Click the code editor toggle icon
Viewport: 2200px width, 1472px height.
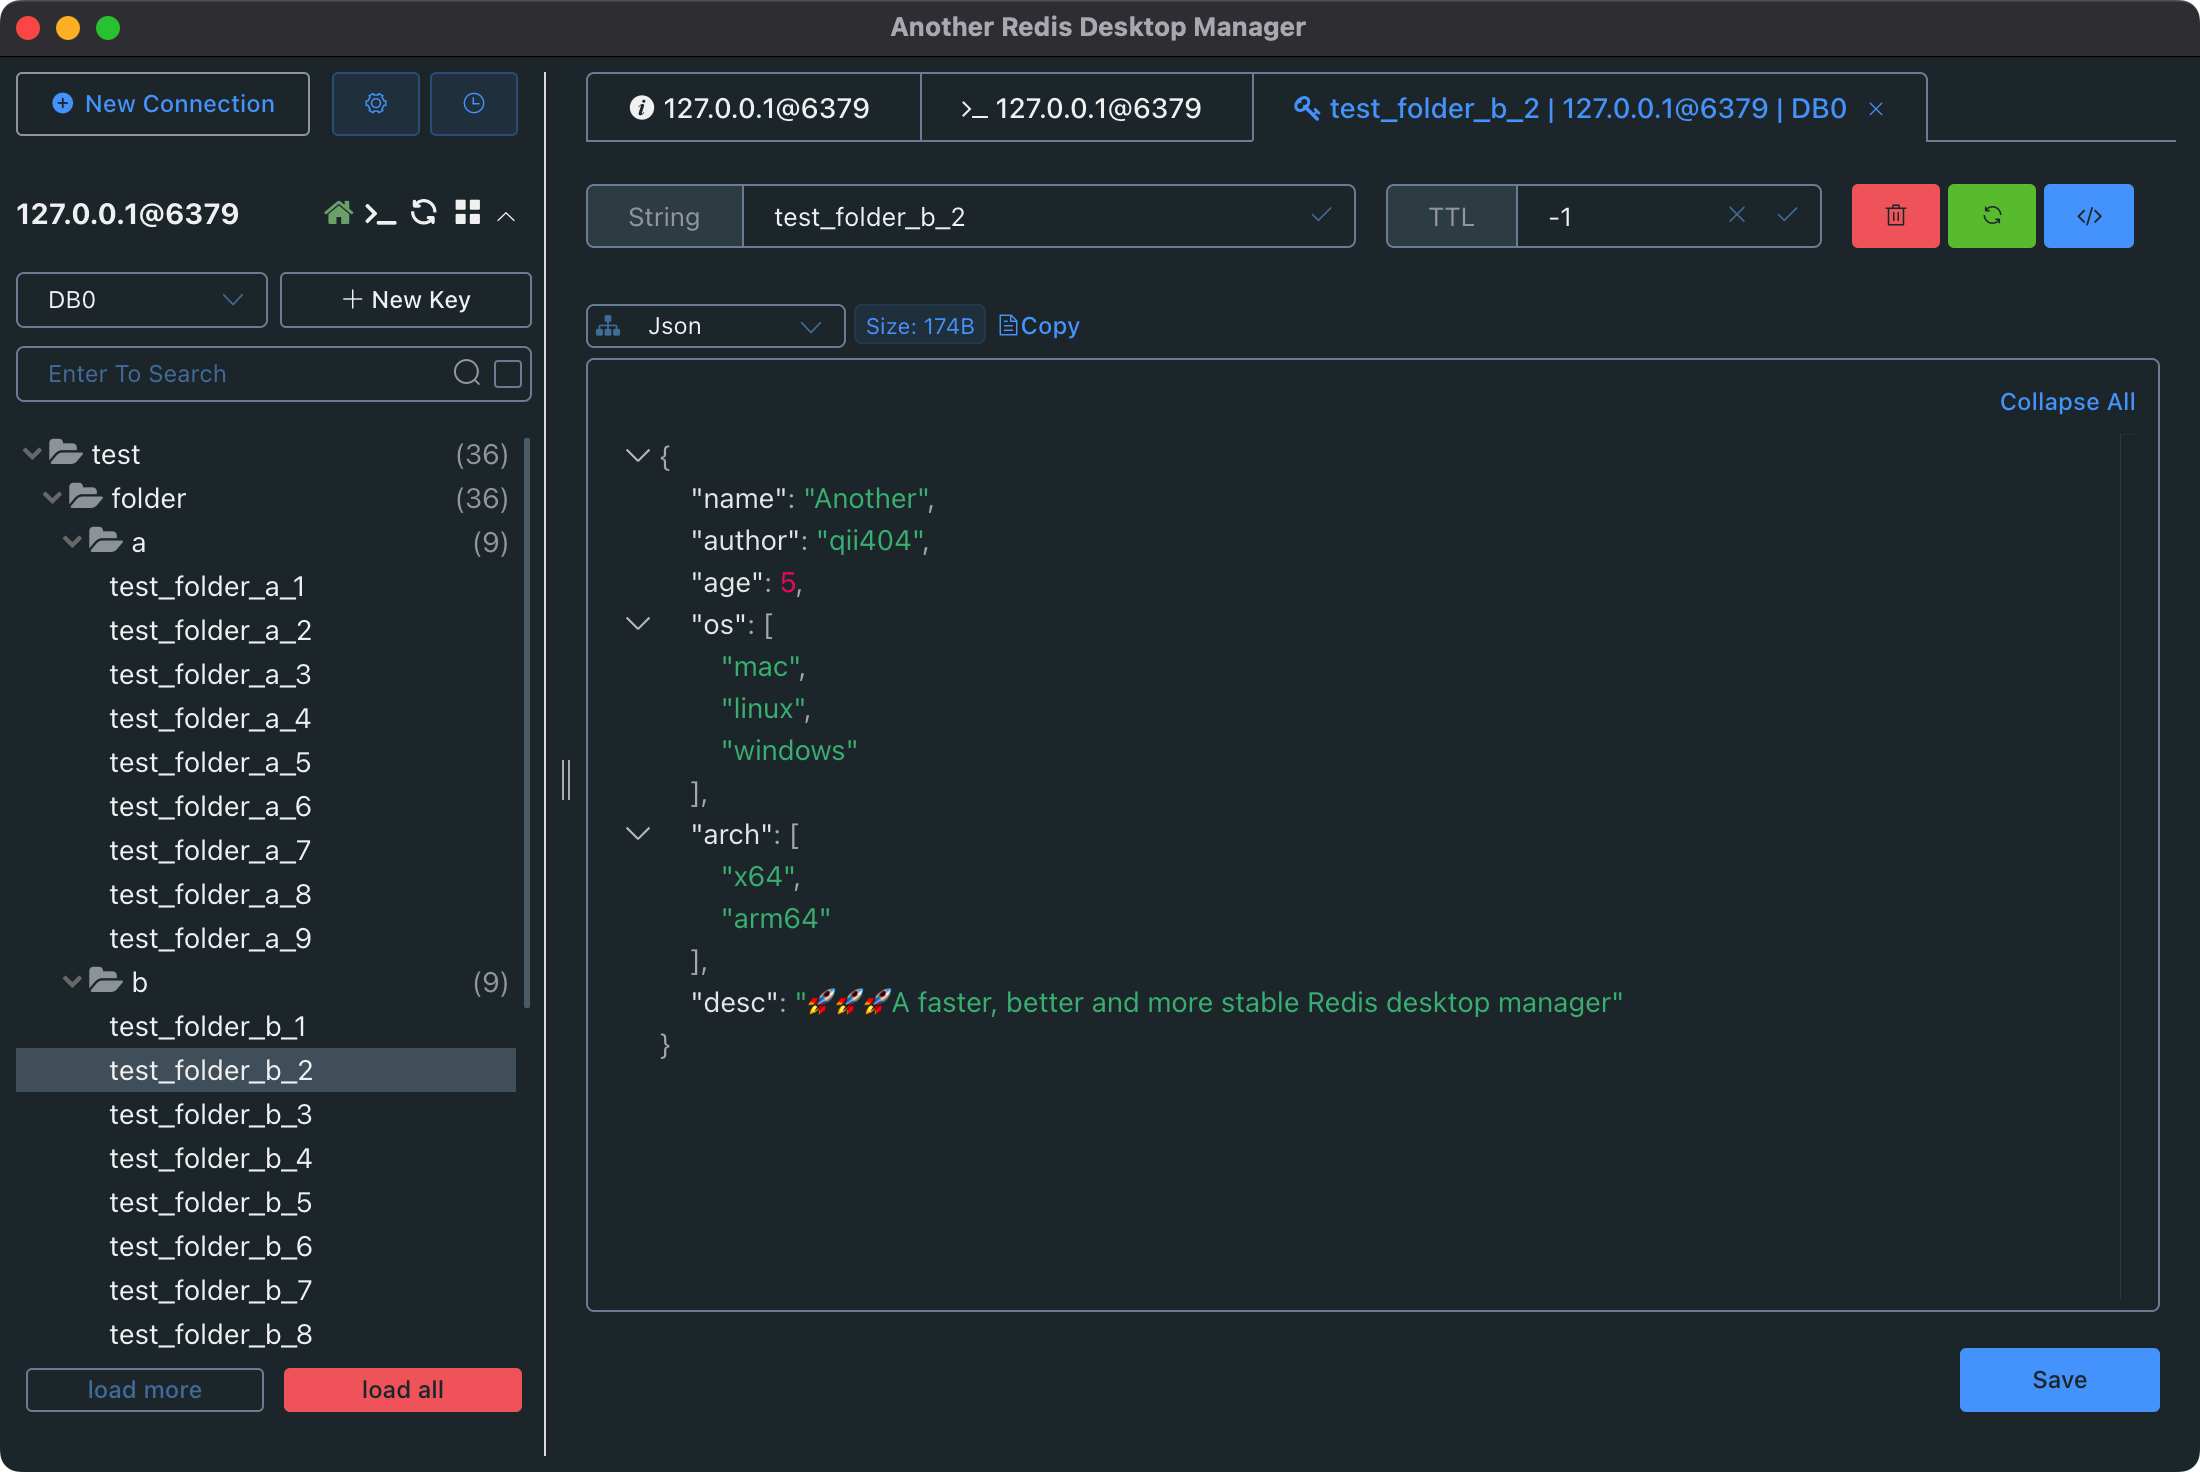(x=2088, y=215)
